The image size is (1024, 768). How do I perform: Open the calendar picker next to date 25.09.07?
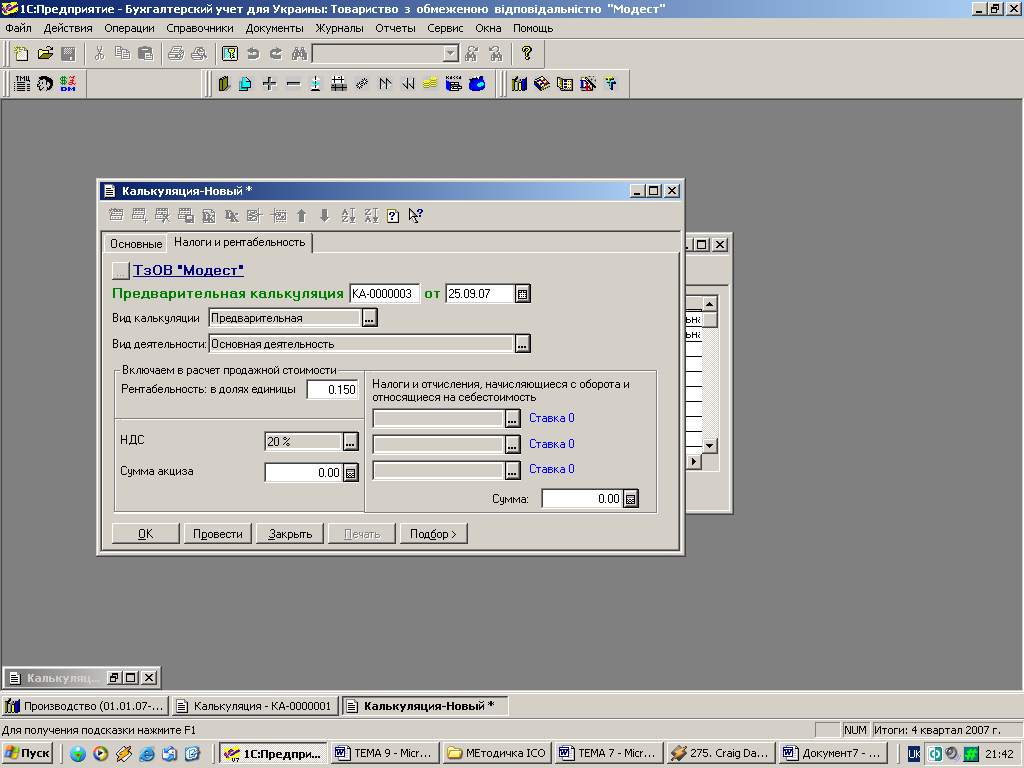pos(522,294)
